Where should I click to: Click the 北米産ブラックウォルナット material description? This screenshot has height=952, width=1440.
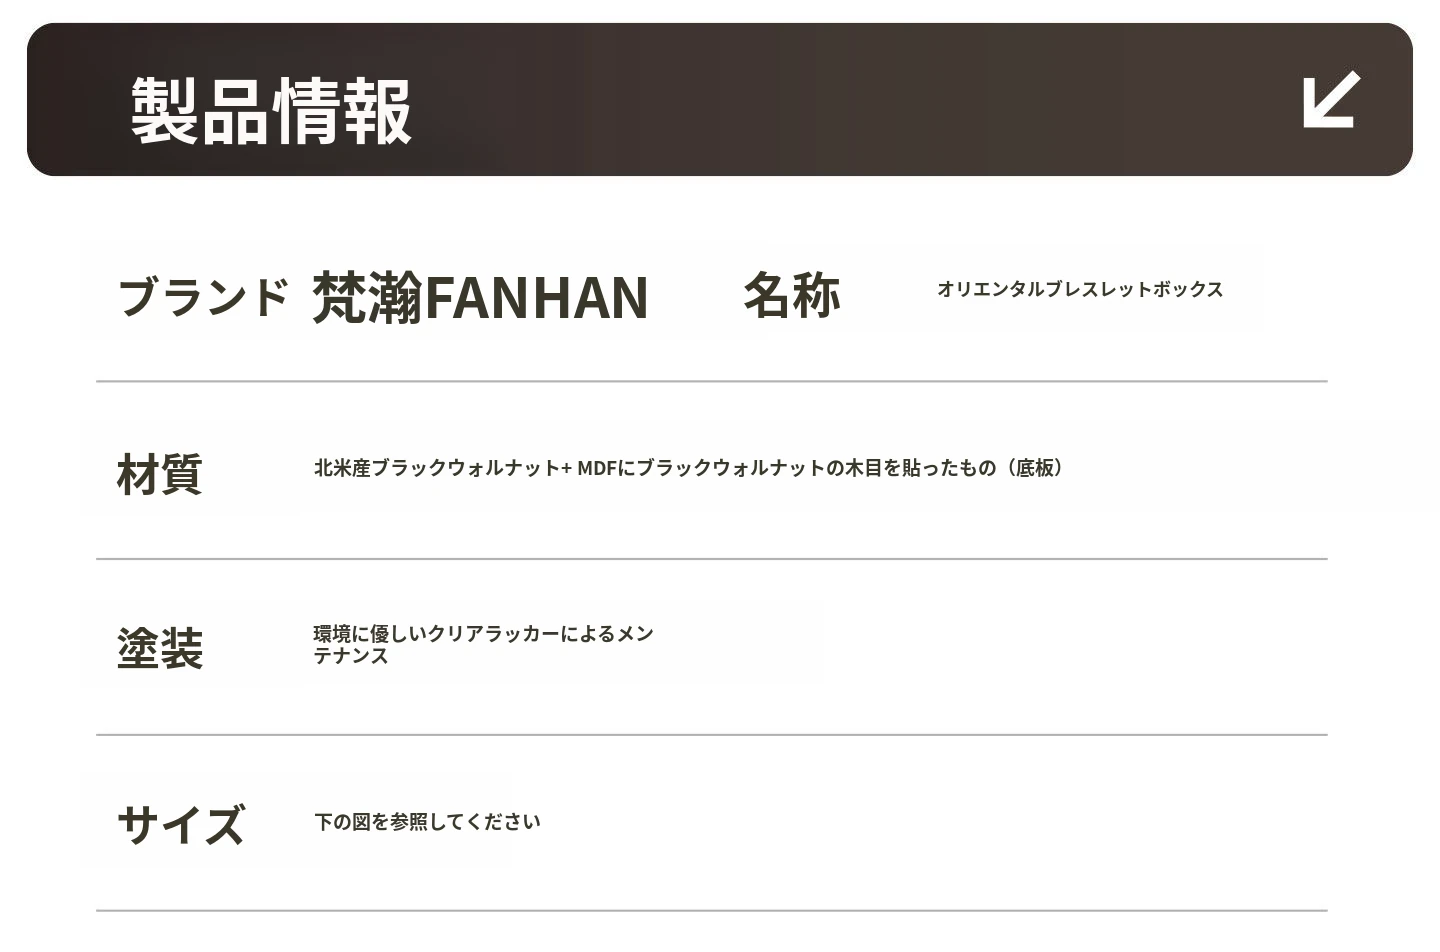pyautogui.click(x=440, y=468)
